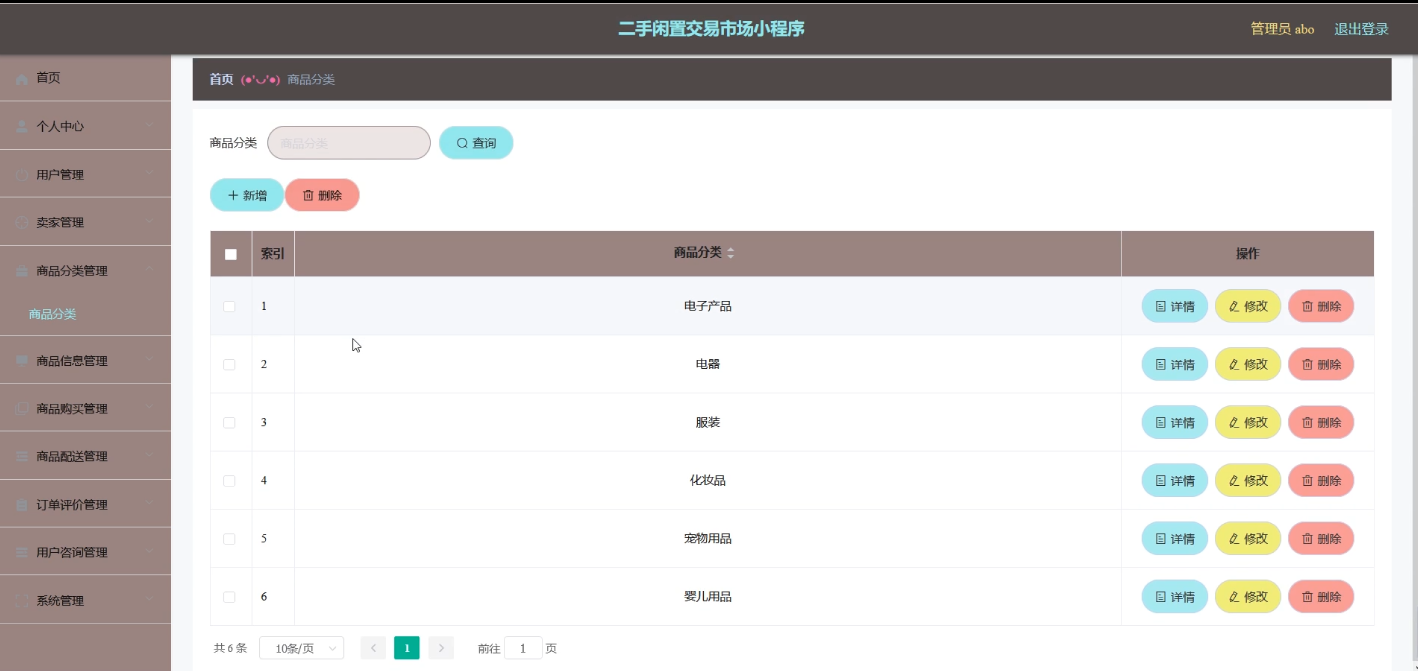Viewport: 1418px width, 671px height.
Task: Toggle the select-all checkbox in table header
Action: coord(231,254)
